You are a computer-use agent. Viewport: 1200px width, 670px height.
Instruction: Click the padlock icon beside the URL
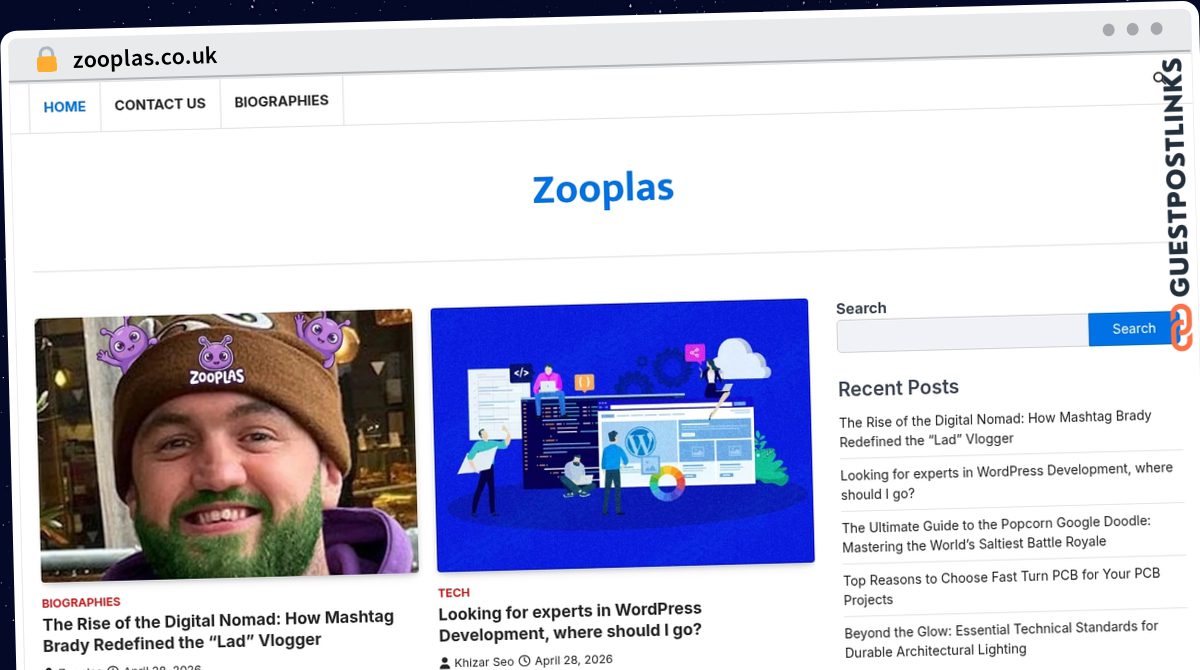[x=46, y=60]
